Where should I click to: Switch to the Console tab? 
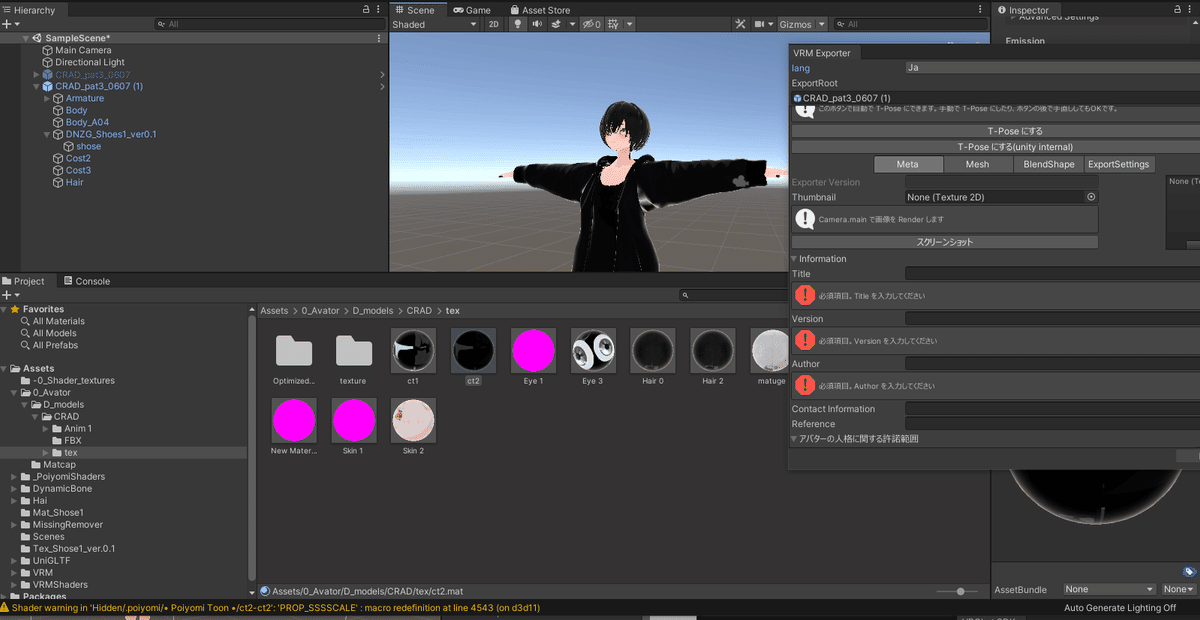pyautogui.click(x=86, y=281)
